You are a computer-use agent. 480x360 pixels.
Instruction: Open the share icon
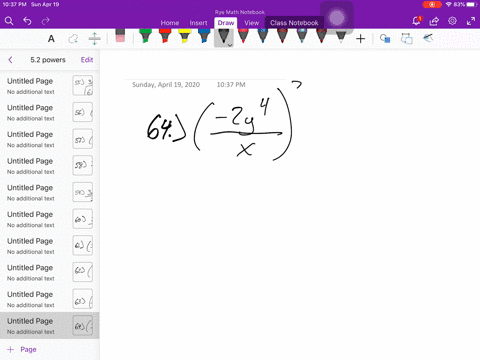[434, 21]
